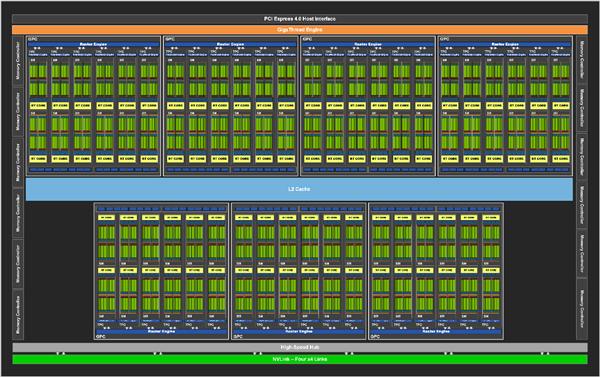Select the bottommost Memory Controller on the right edge
Viewport: 600px width, 377px height.
tap(582, 309)
